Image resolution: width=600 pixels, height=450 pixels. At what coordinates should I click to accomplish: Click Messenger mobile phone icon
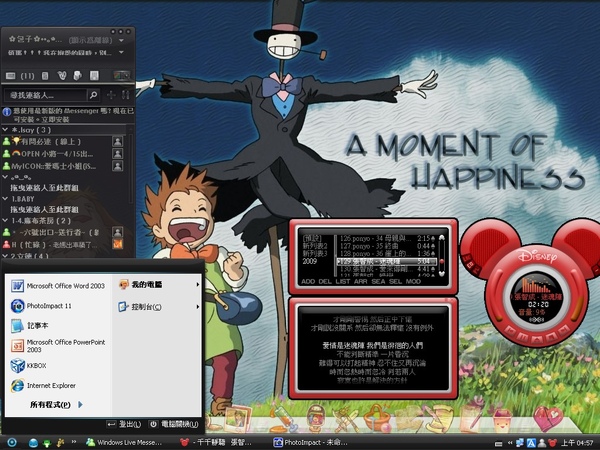45,76
